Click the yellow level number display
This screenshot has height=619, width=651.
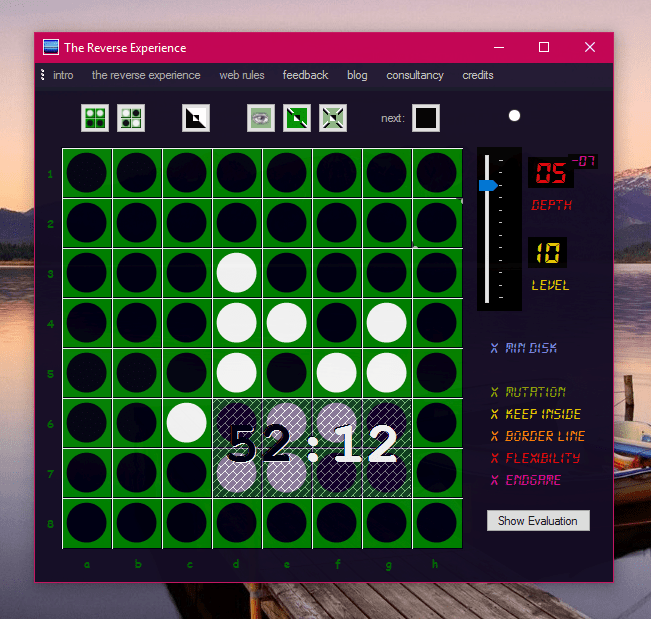point(547,253)
